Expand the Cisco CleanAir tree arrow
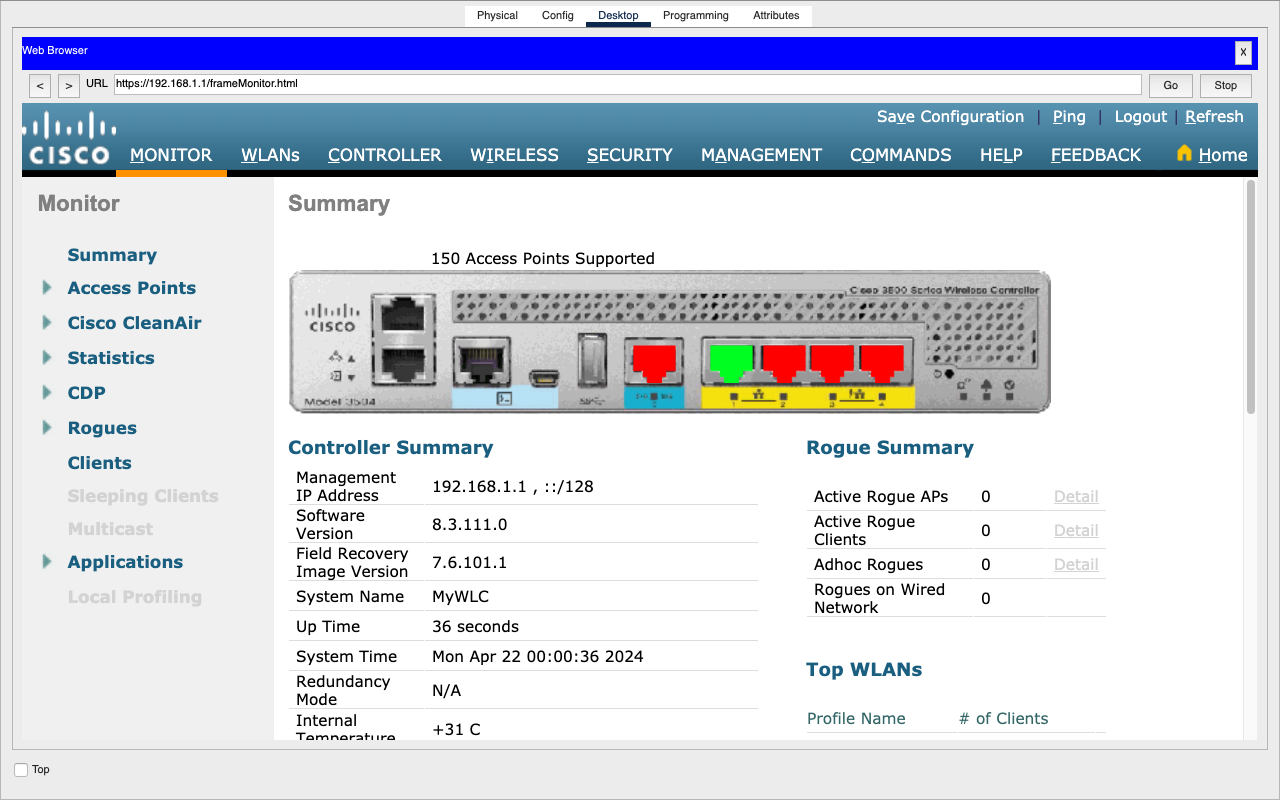 [x=47, y=323]
